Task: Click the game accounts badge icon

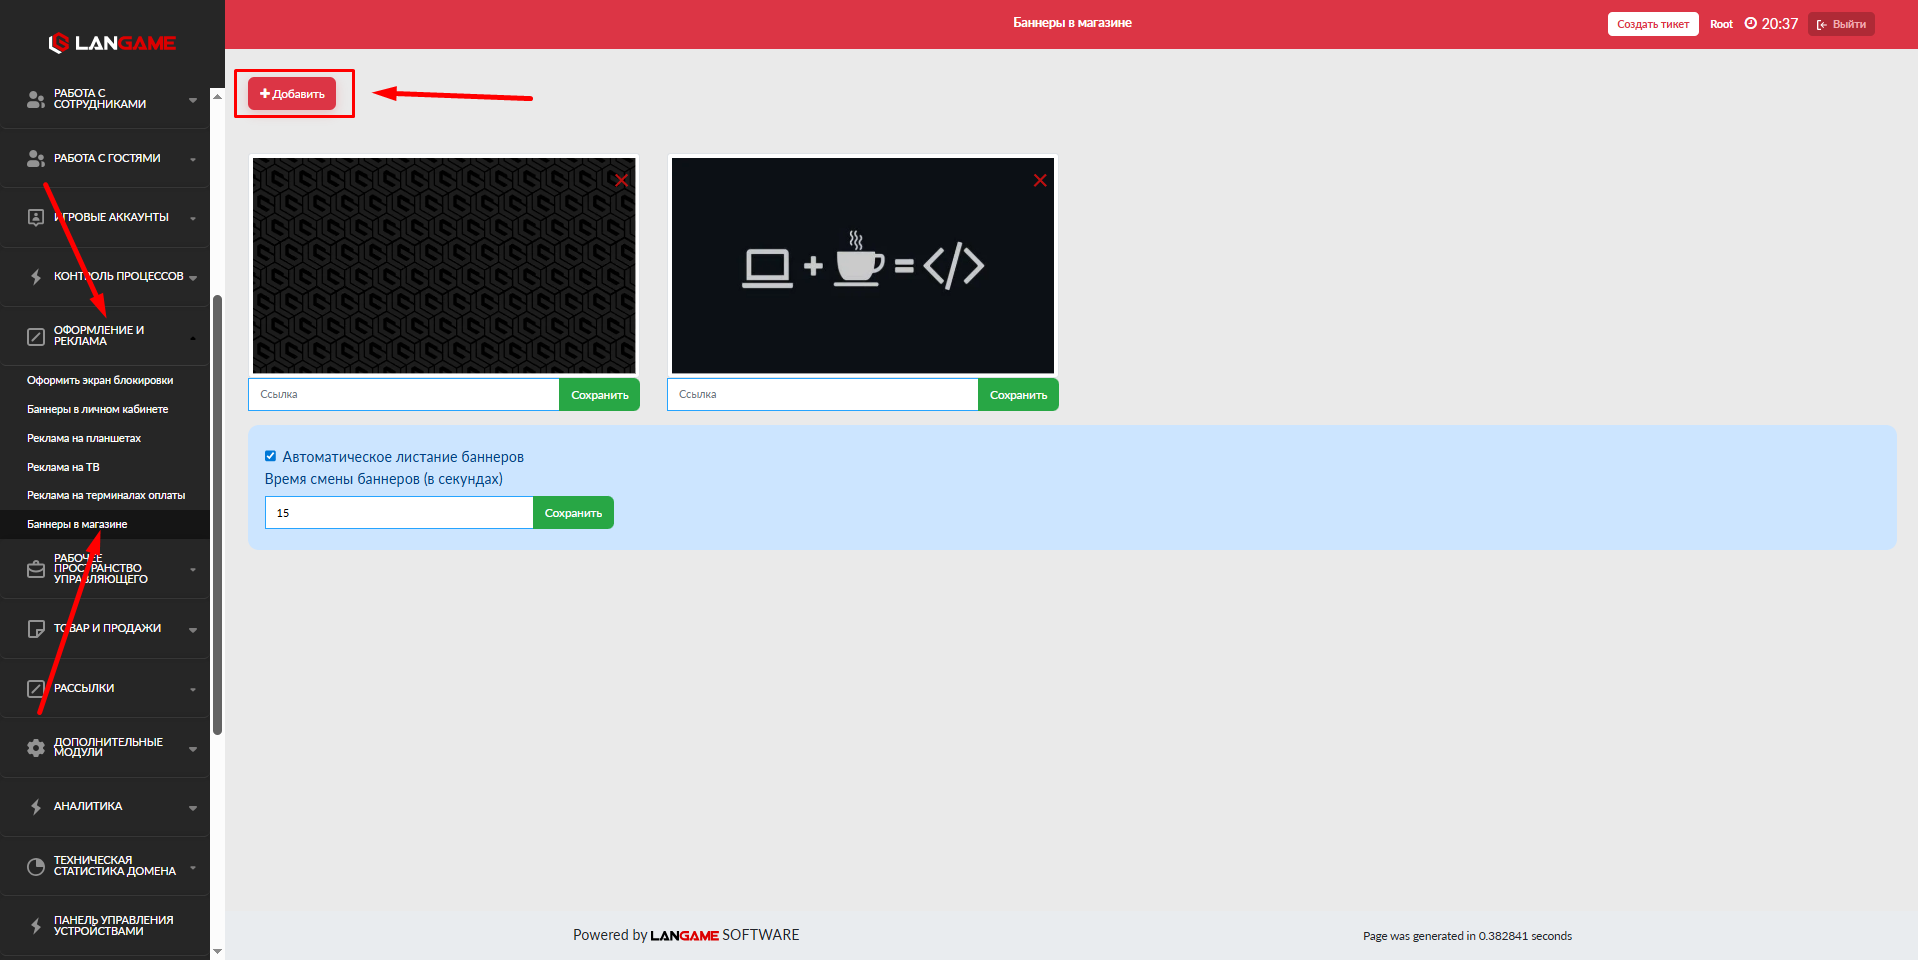Action: coord(36,217)
